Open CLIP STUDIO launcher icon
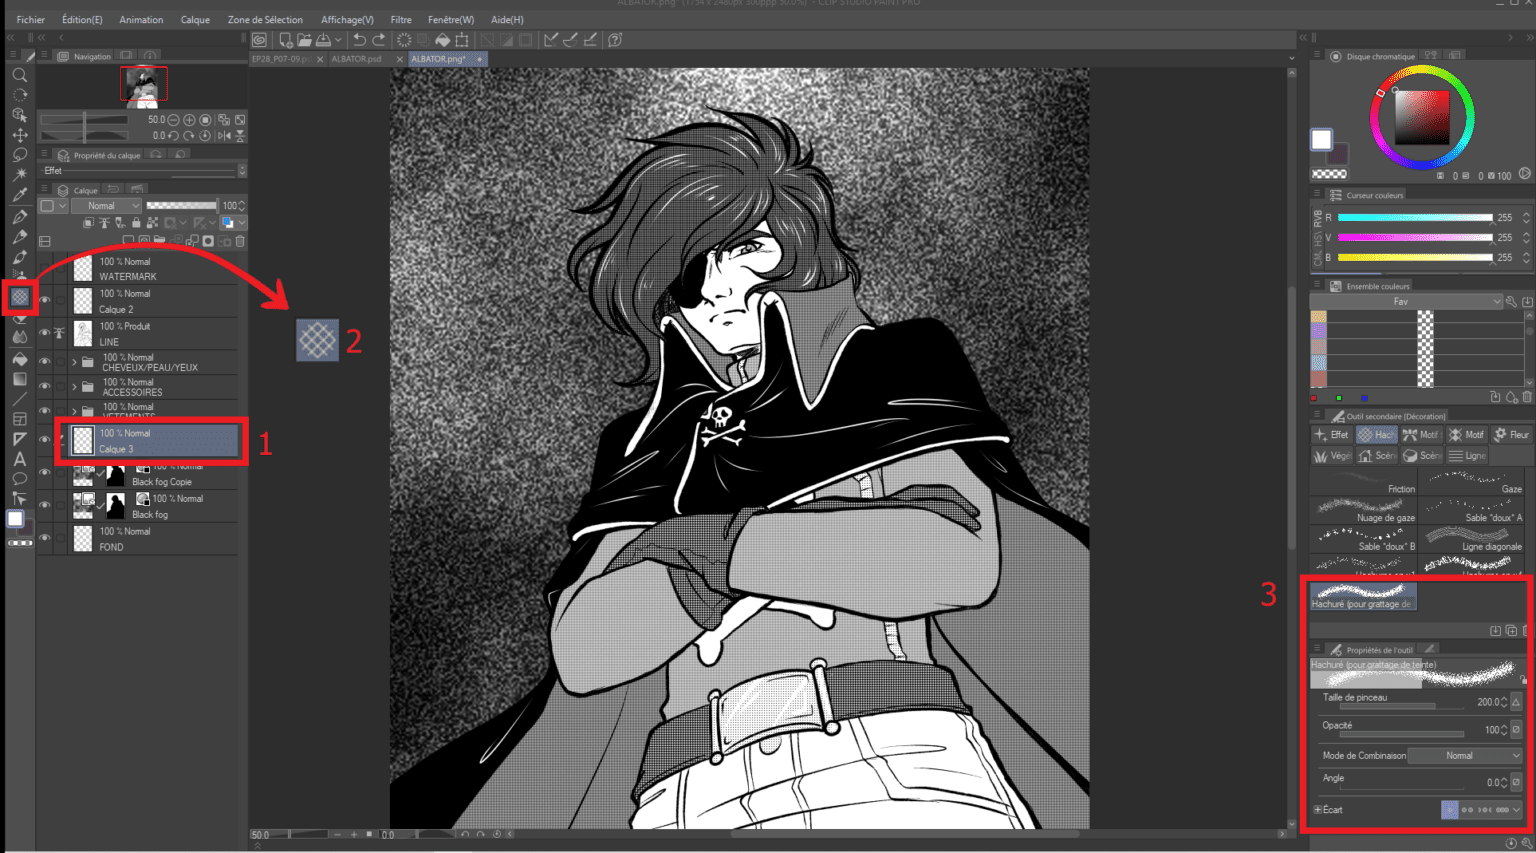This screenshot has width=1536, height=853. pos(260,40)
